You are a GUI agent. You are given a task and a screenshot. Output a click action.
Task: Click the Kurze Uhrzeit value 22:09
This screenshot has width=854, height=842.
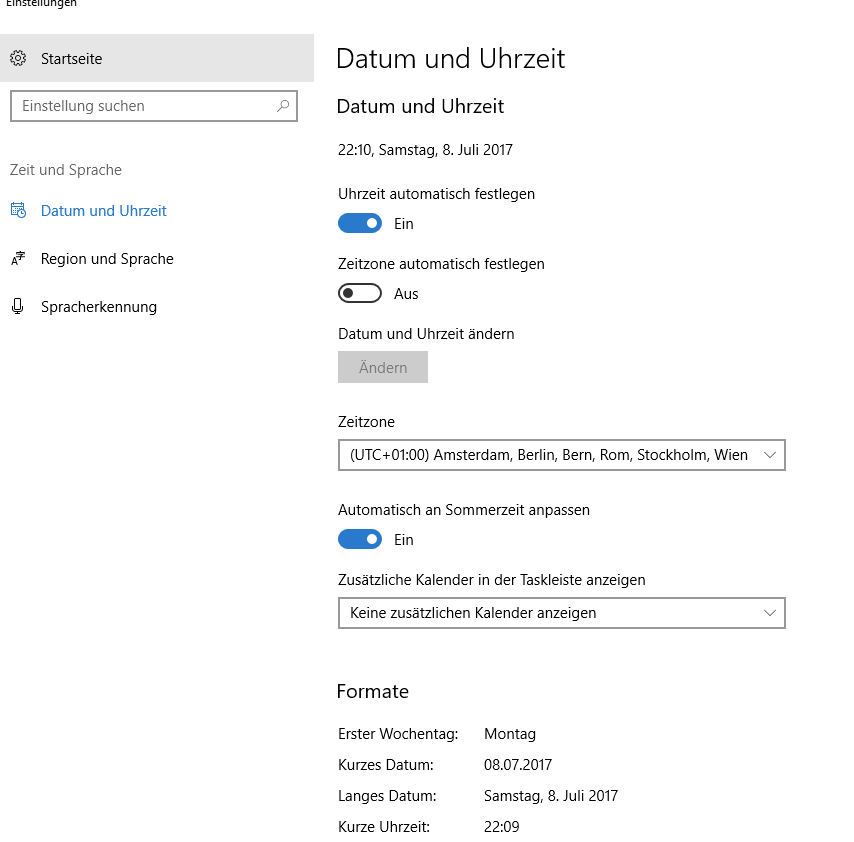click(502, 827)
